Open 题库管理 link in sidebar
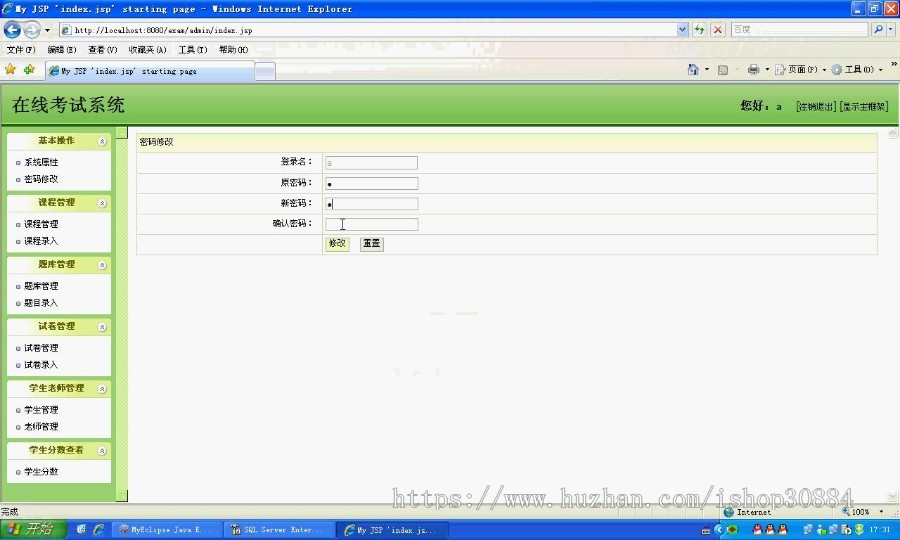This screenshot has width=900, height=540. tap(41, 286)
